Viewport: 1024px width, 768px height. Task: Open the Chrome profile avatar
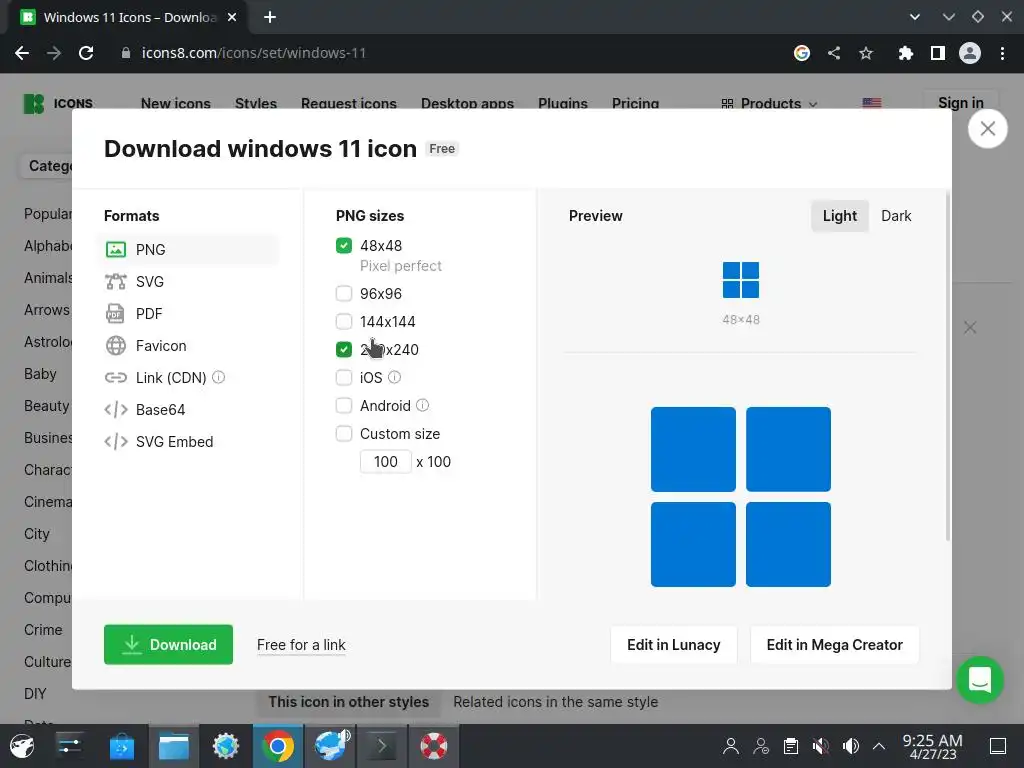[x=970, y=53]
